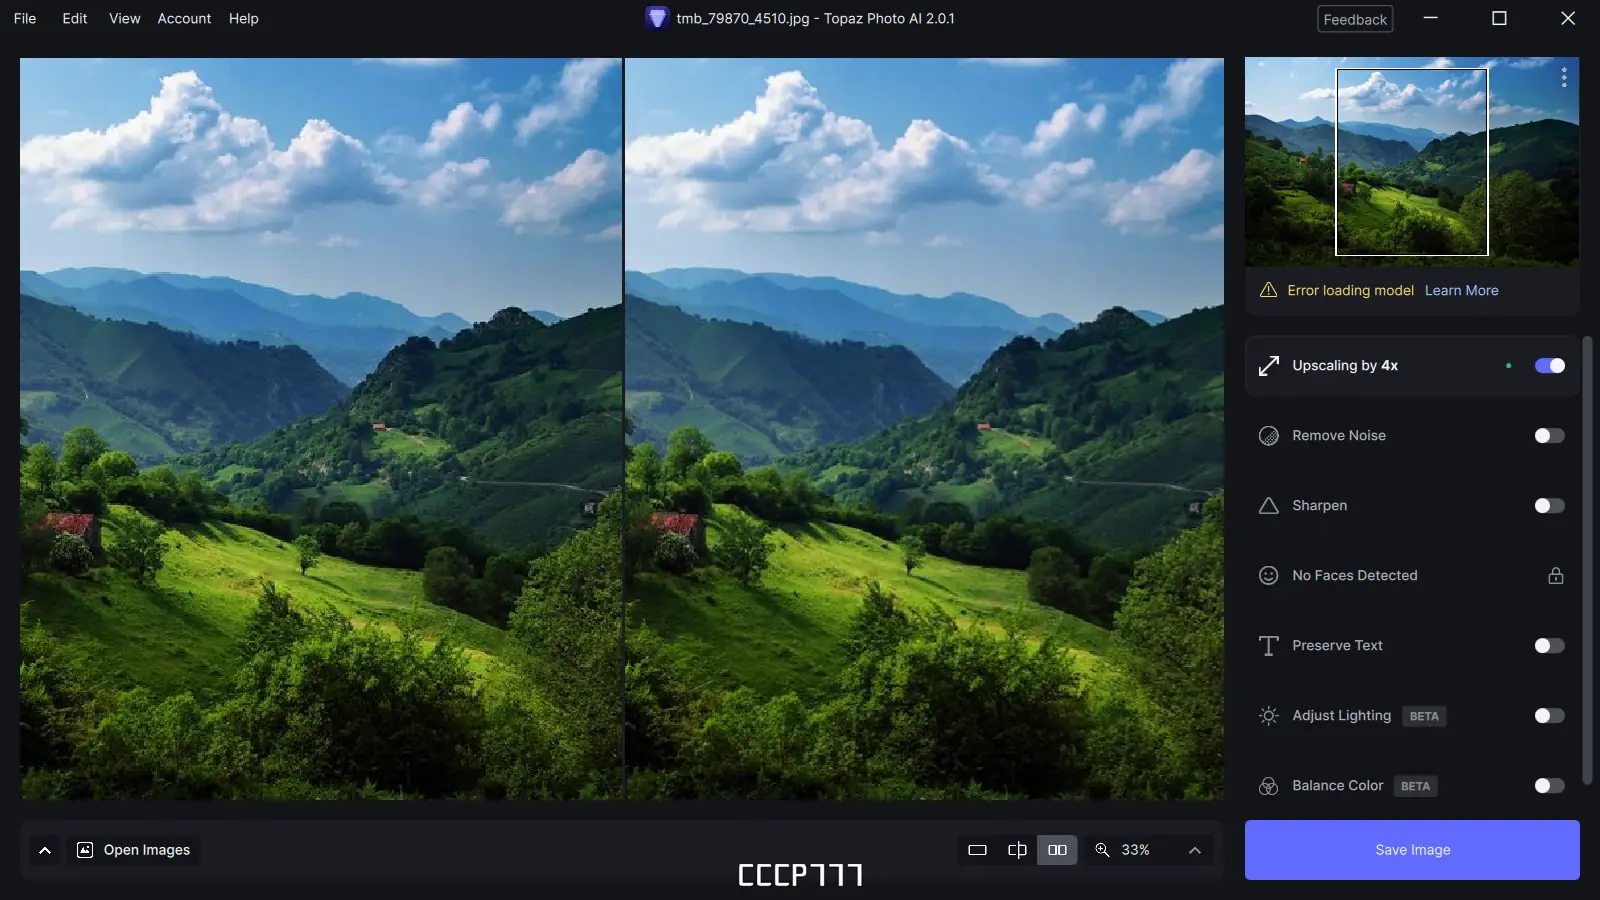Image resolution: width=1600 pixels, height=900 pixels.
Task: Switch to side-by-side comparison view
Action: point(1057,850)
